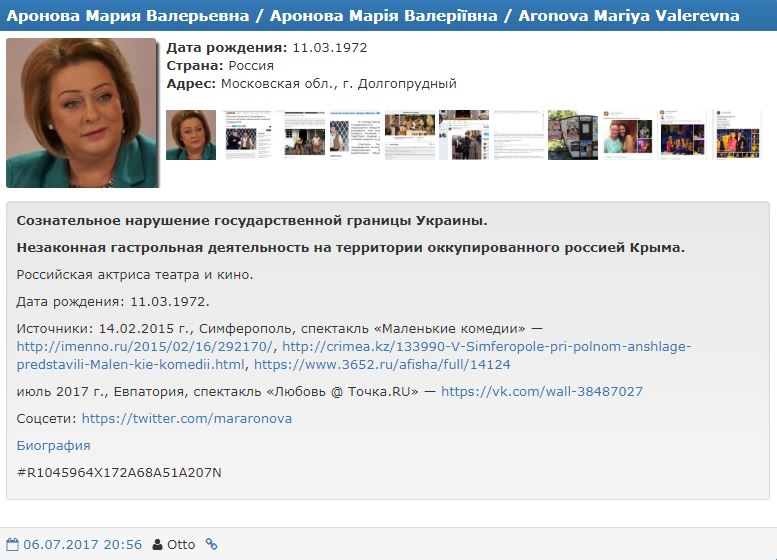Open the seventh thumbnail, mostly white page
Screen dimensions: 777x560
518,135
